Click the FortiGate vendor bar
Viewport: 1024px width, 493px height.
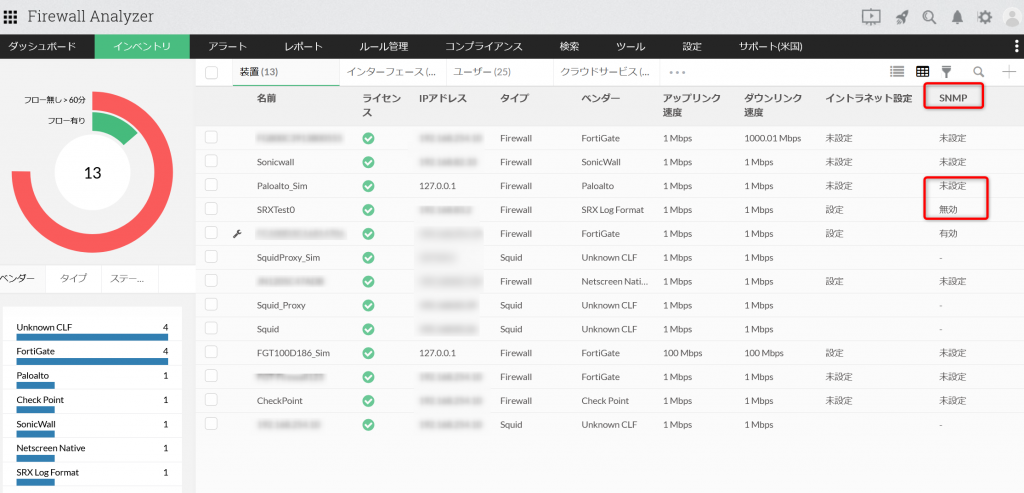92,357
